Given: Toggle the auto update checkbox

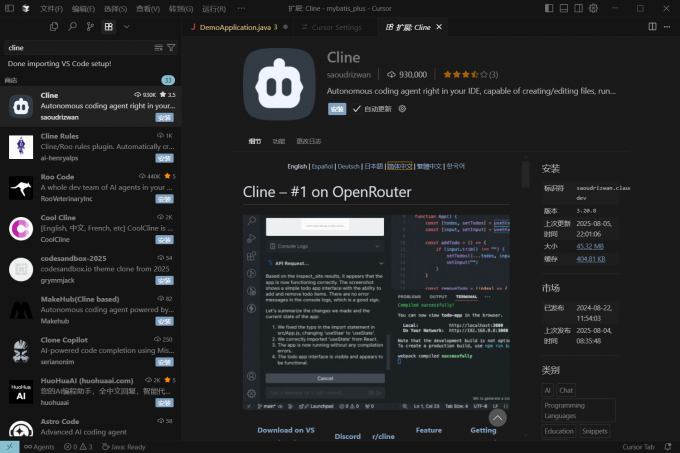Looking at the screenshot, I should tap(356, 108).
